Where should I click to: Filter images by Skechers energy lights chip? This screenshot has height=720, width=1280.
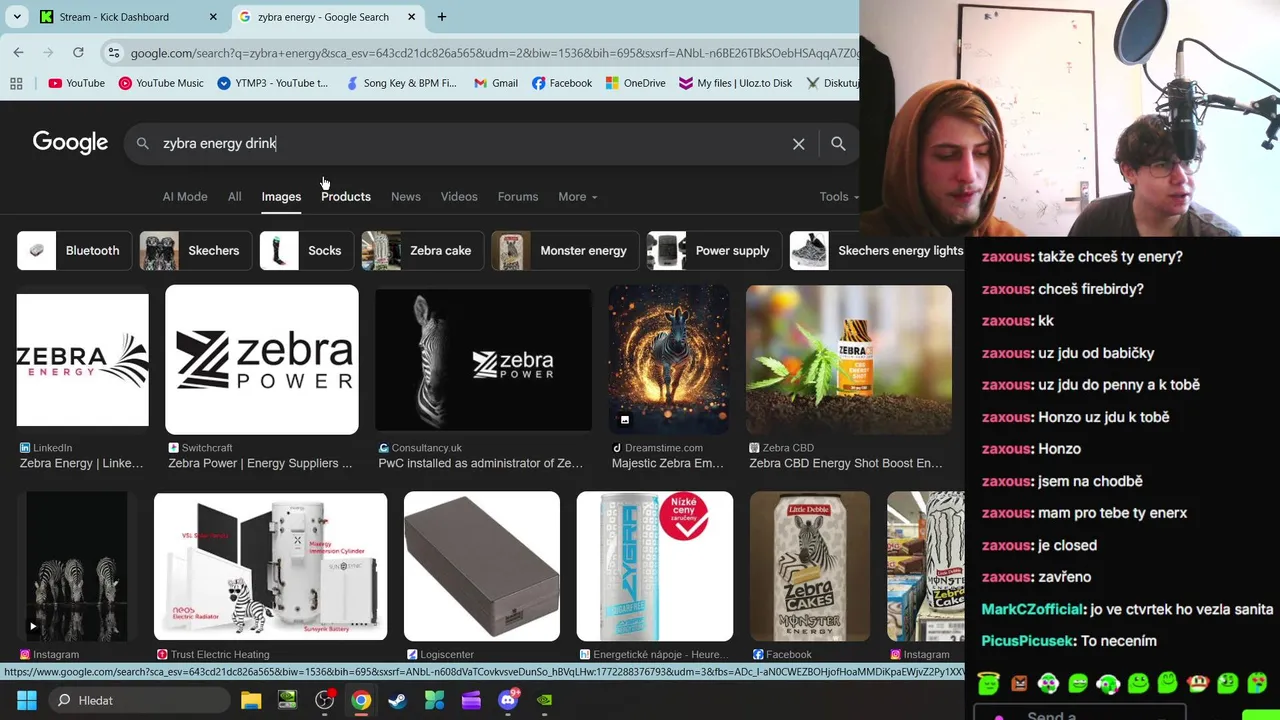click(877, 251)
